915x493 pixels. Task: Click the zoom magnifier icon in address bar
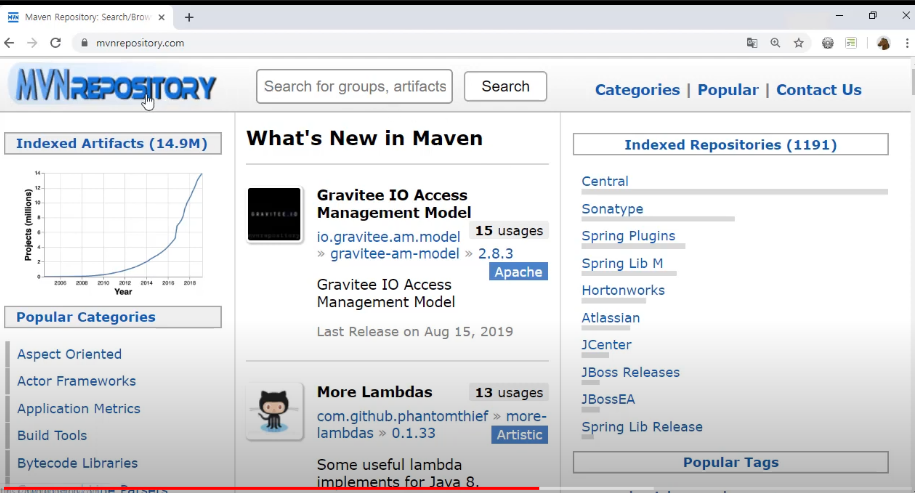click(775, 43)
